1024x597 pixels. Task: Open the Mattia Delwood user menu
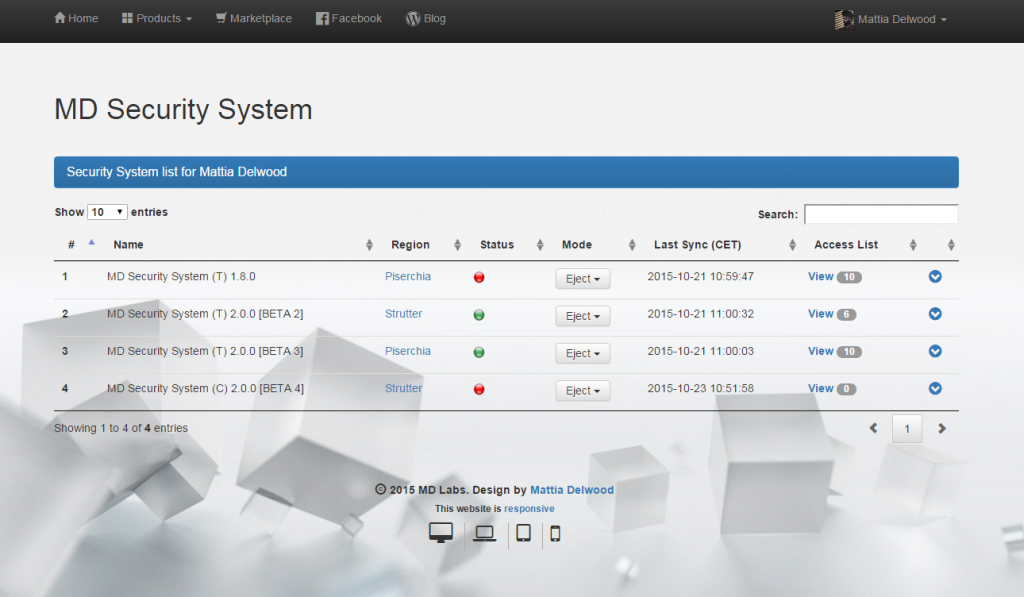891,19
